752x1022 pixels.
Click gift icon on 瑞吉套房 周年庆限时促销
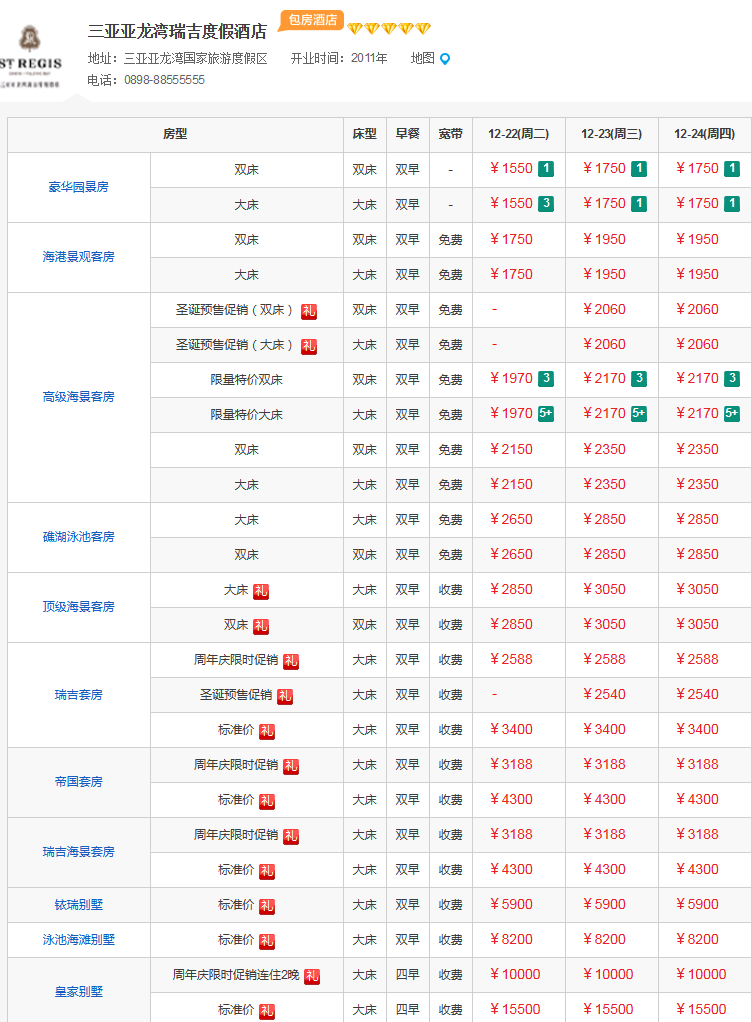point(291,661)
